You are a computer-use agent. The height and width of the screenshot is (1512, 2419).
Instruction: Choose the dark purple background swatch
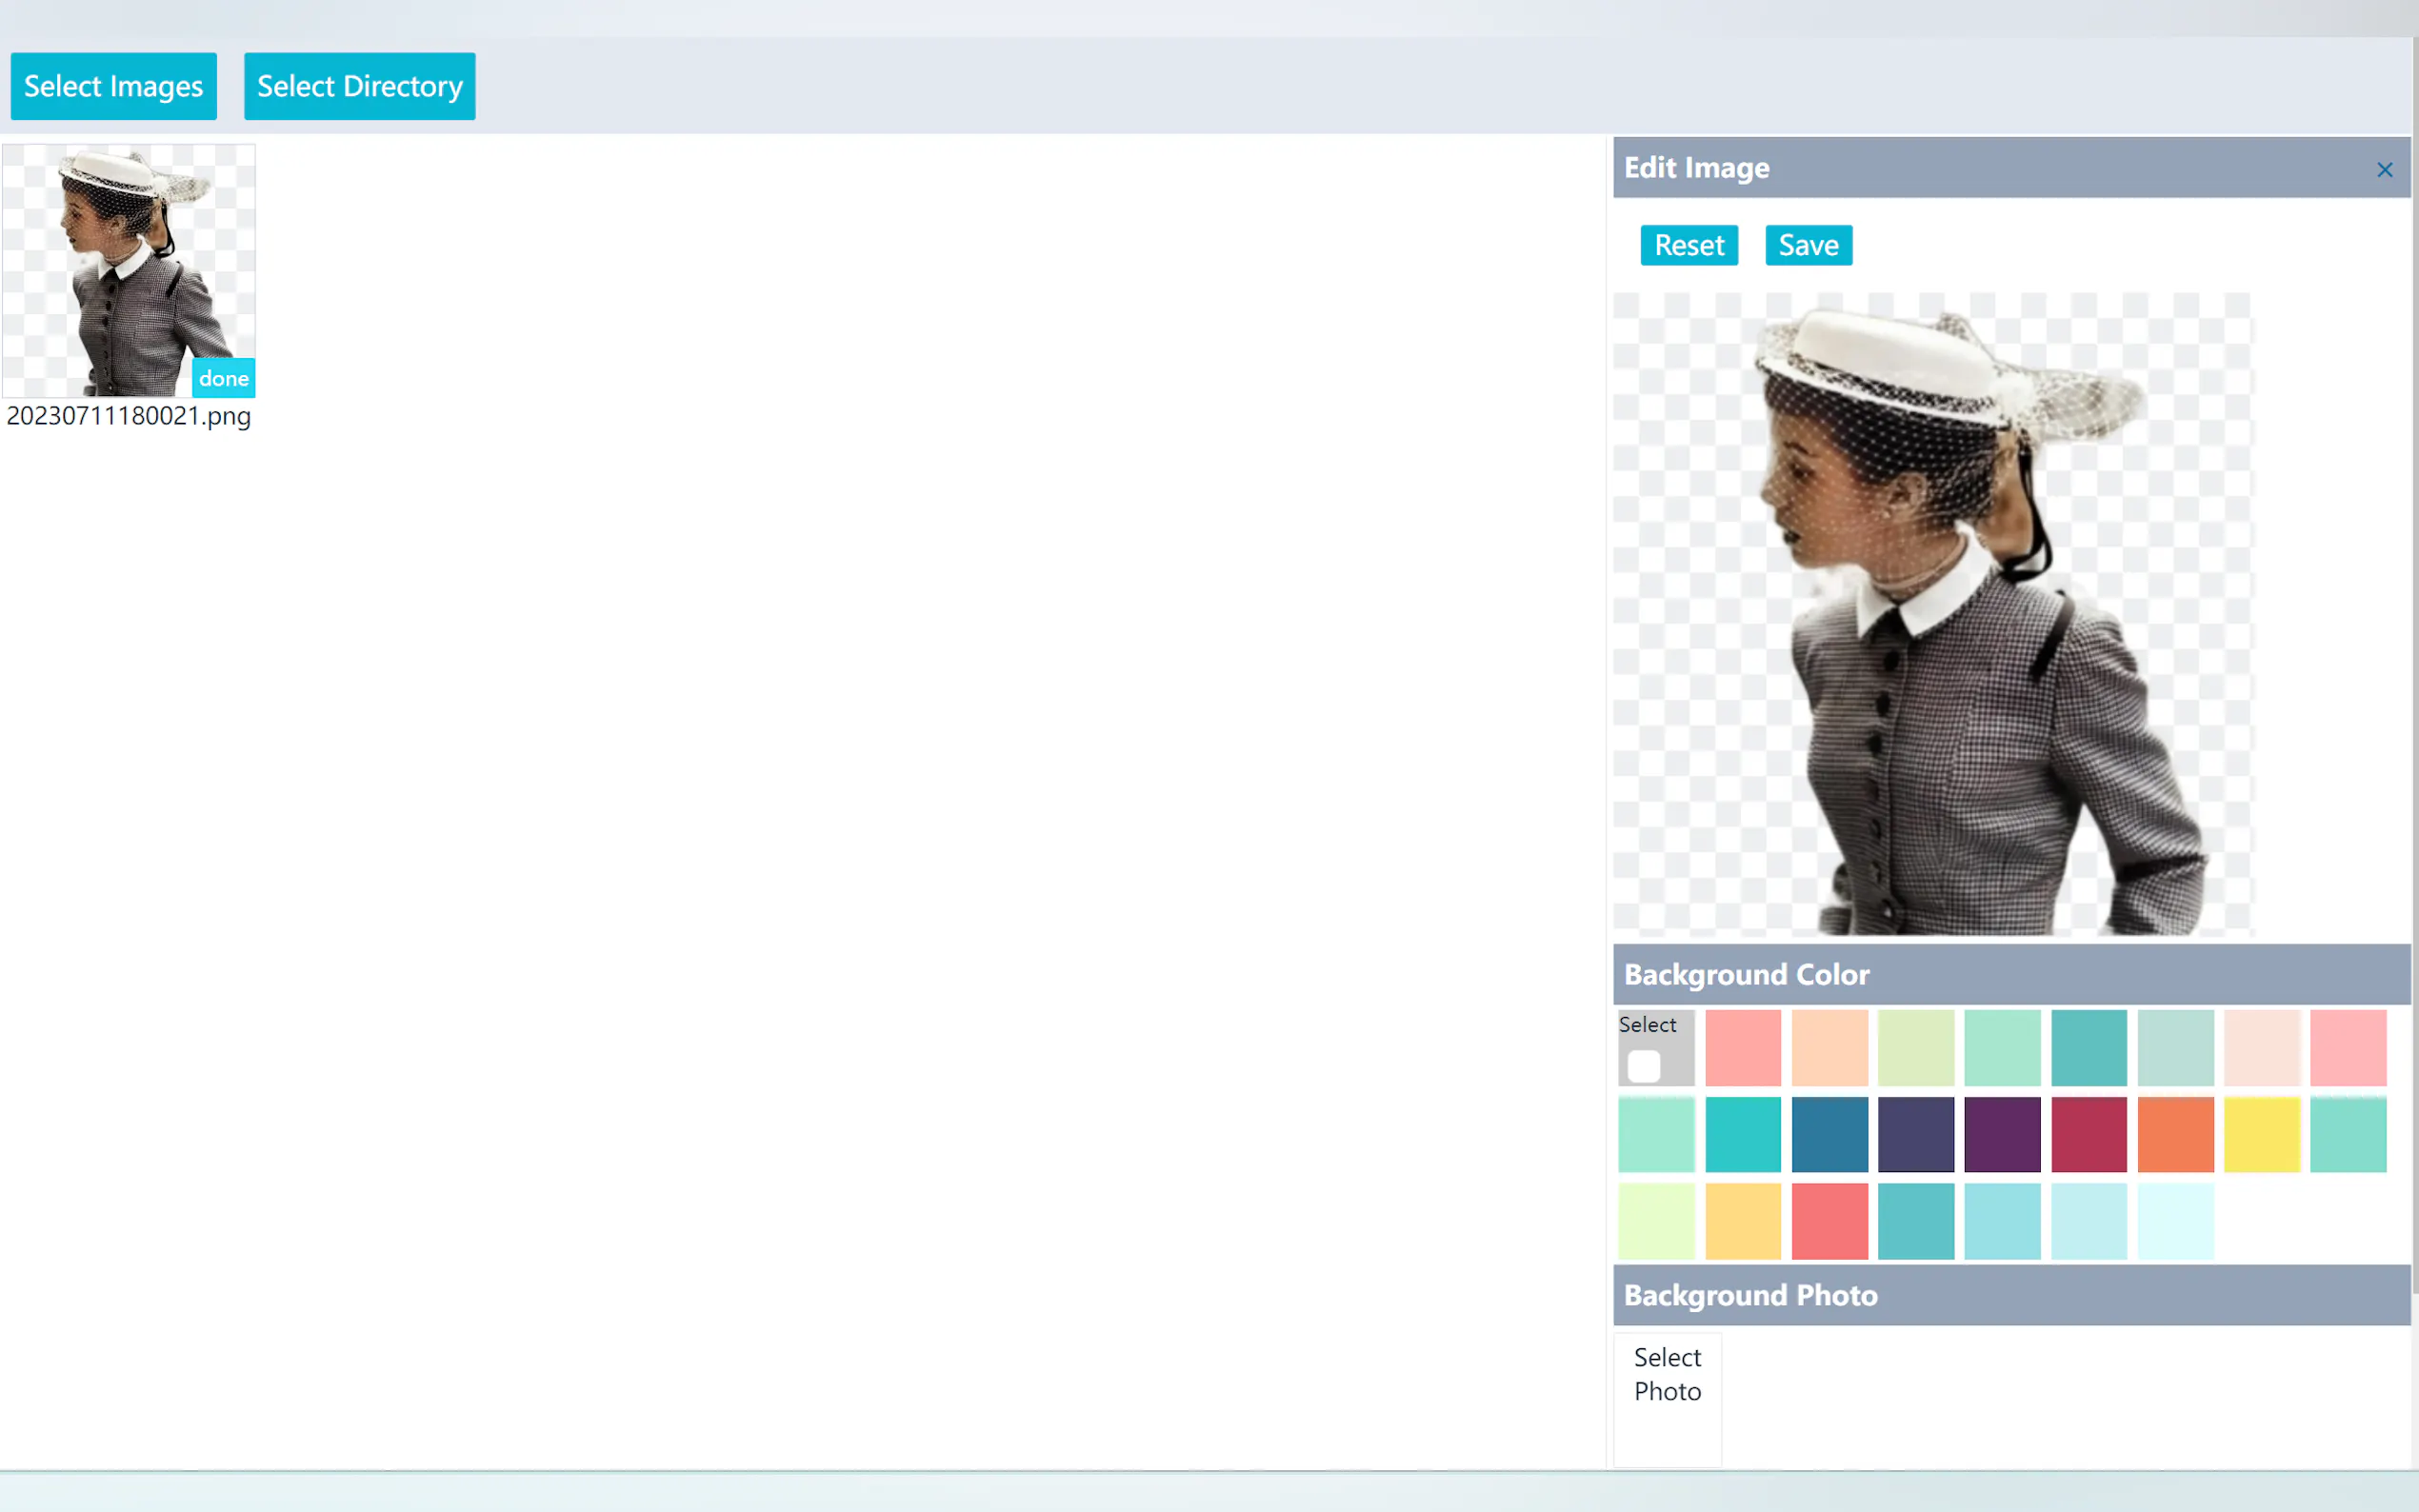click(x=2002, y=1134)
